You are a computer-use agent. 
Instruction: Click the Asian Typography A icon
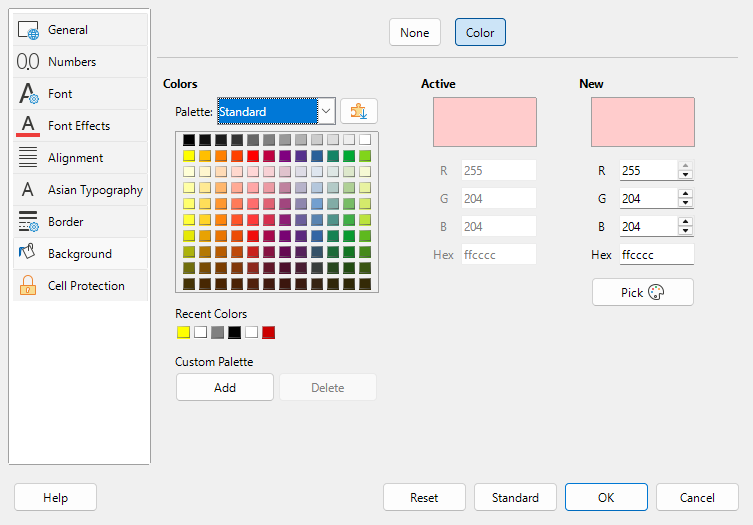(x=28, y=189)
